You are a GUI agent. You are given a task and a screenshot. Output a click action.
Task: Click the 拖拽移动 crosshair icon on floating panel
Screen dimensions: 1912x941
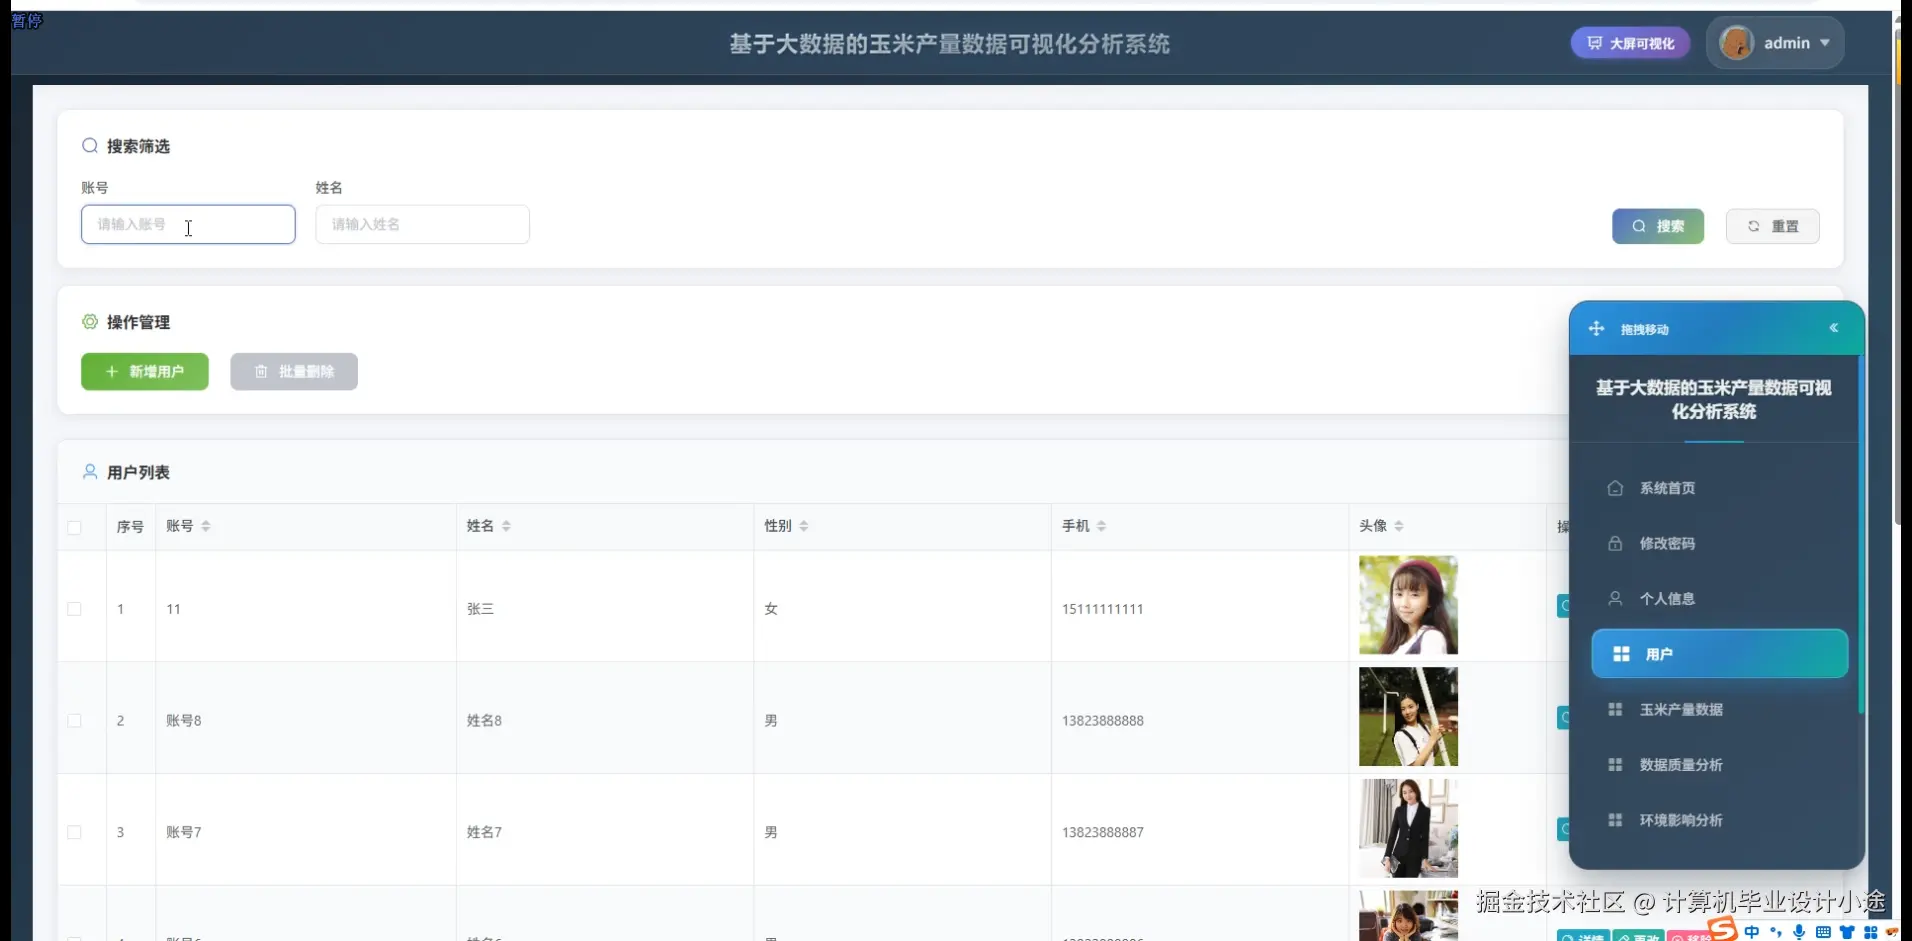click(x=1597, y=328)
